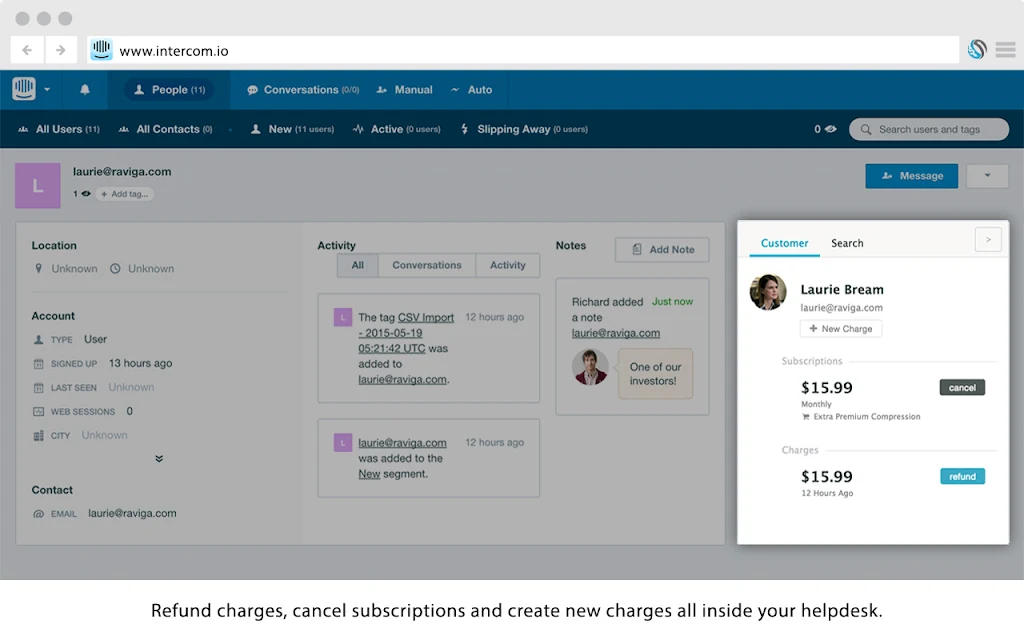The width and height of the screenshot is (1024, 640).
Task: Click the Intercom logo in the app header
Action: pyautogui.click(x=24, y=89)
